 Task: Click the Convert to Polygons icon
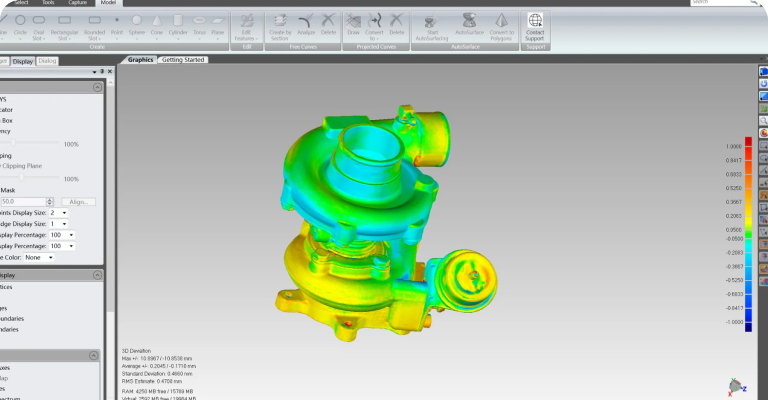501,24
